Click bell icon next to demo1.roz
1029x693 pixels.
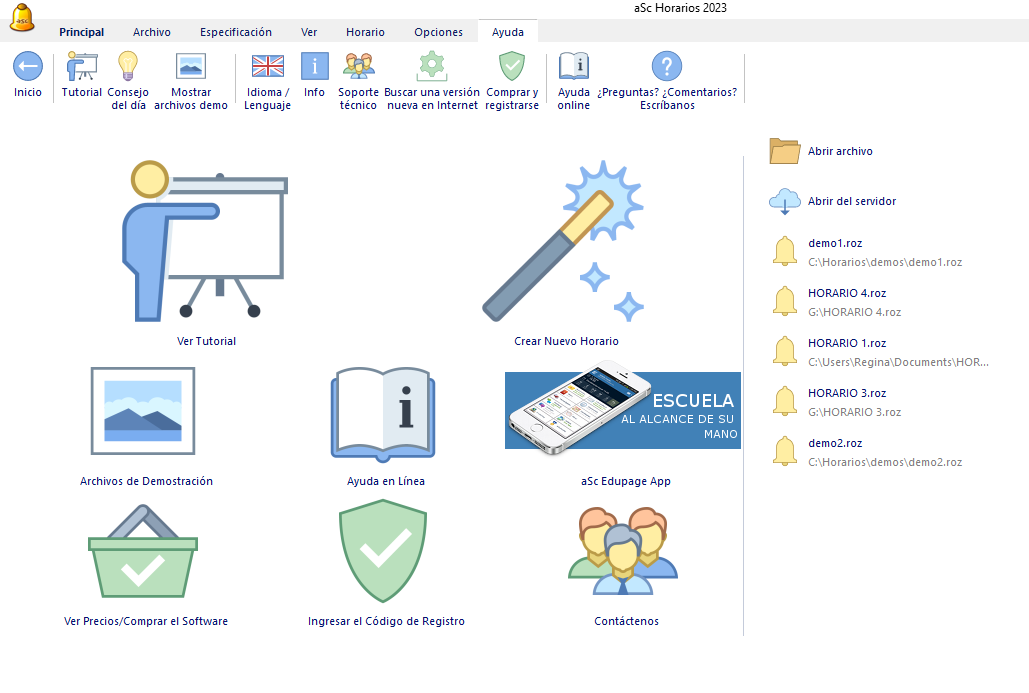[x=785, y=251]
